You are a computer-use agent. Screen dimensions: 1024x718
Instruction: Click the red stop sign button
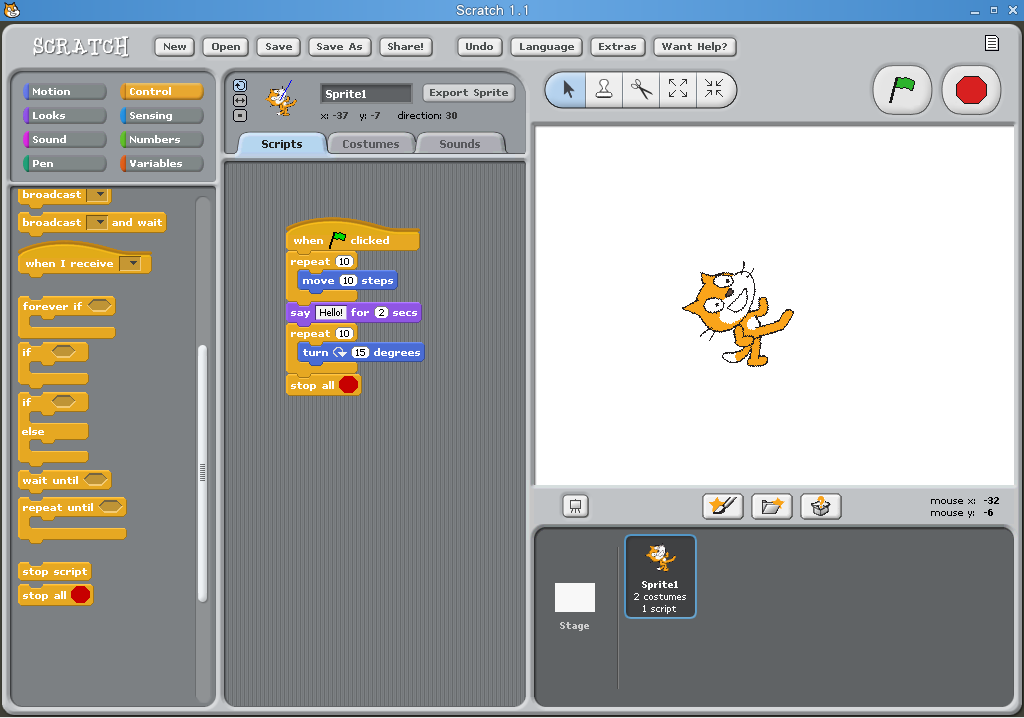click(x=970, y=90)
